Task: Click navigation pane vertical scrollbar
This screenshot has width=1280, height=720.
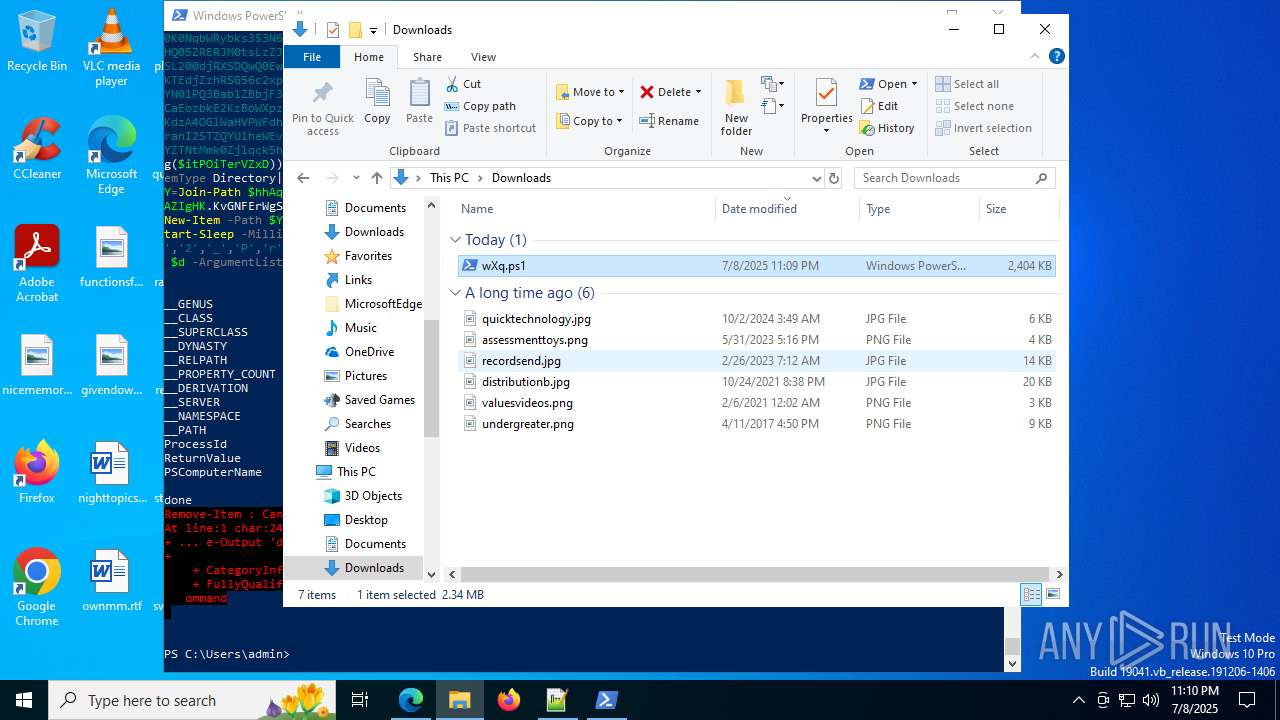Action: point(432,378)
